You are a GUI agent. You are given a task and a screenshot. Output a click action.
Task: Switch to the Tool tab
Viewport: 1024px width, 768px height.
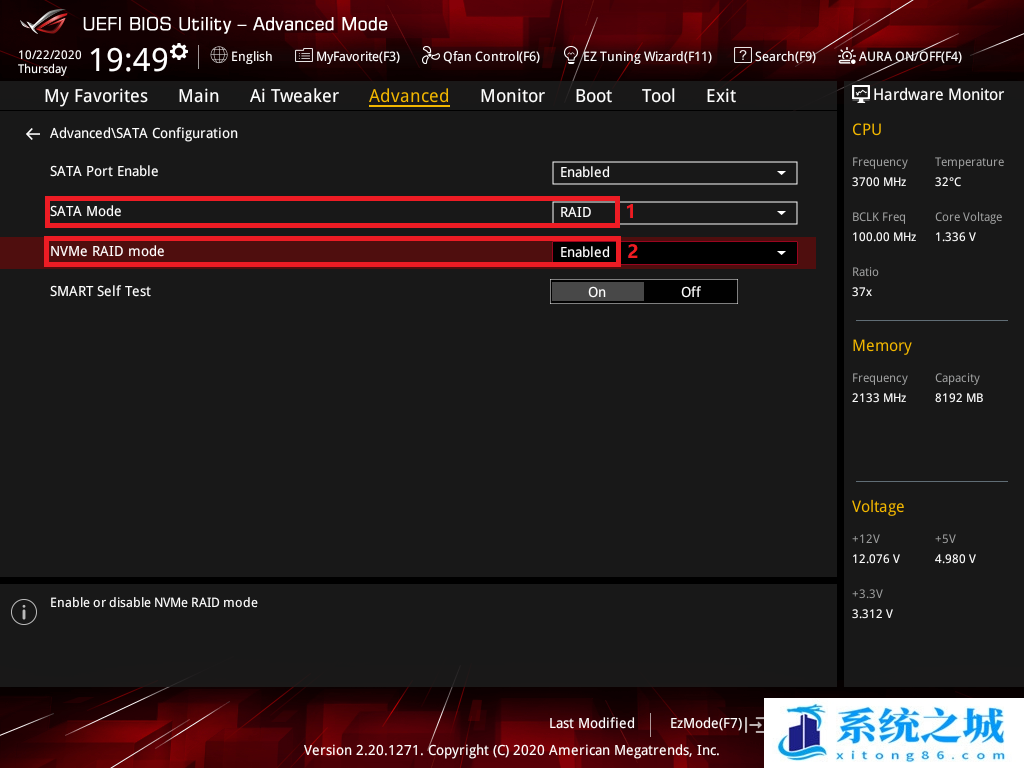tap(658, 96)
